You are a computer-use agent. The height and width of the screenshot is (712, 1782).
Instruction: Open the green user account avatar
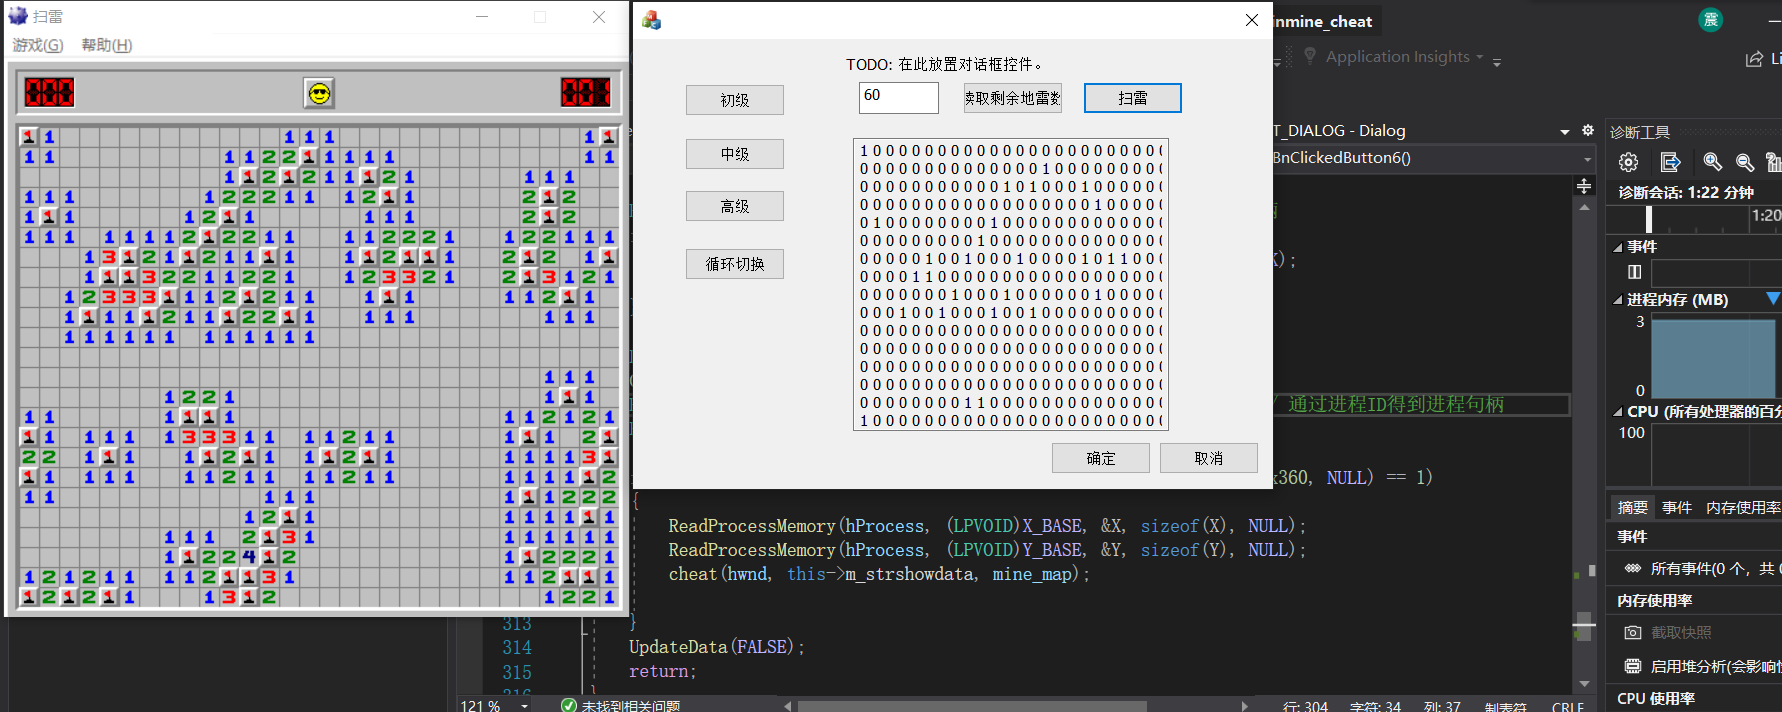tap(1711, 19)
